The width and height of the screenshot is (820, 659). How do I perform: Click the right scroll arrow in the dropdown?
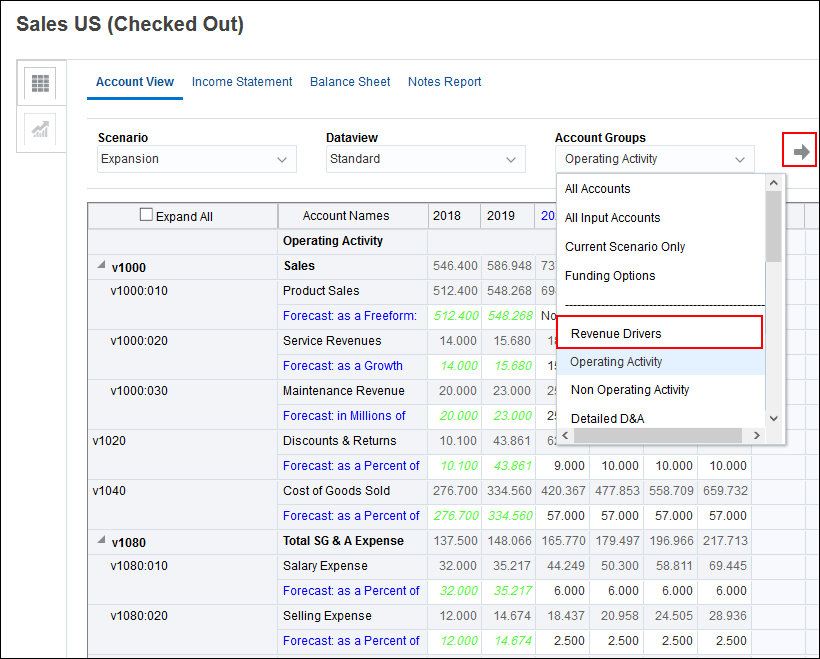[758, 436]
